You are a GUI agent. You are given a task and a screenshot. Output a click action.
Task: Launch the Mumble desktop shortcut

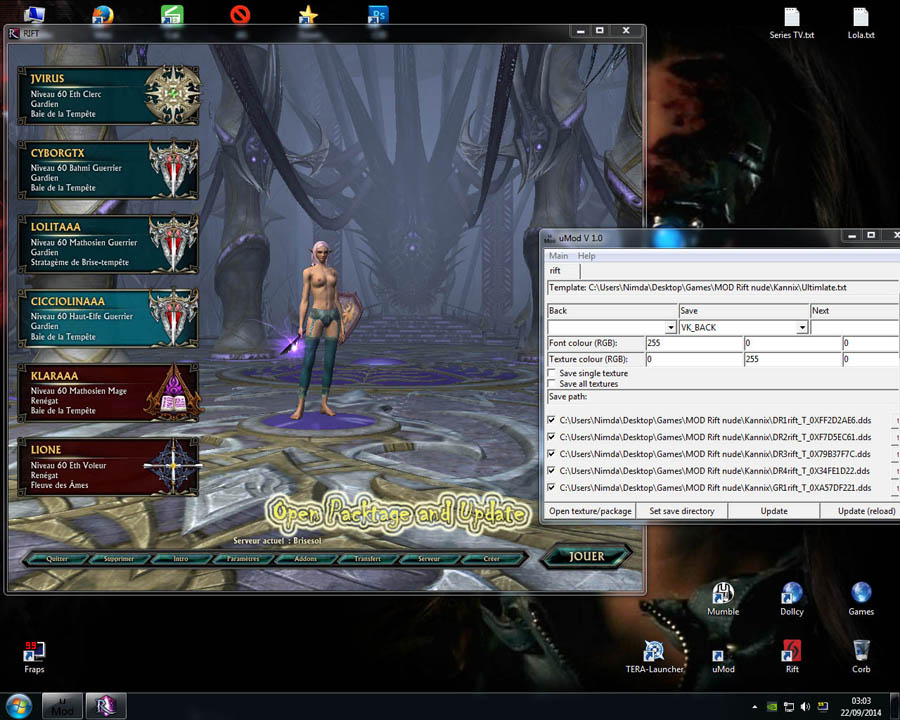click(723, 594)
